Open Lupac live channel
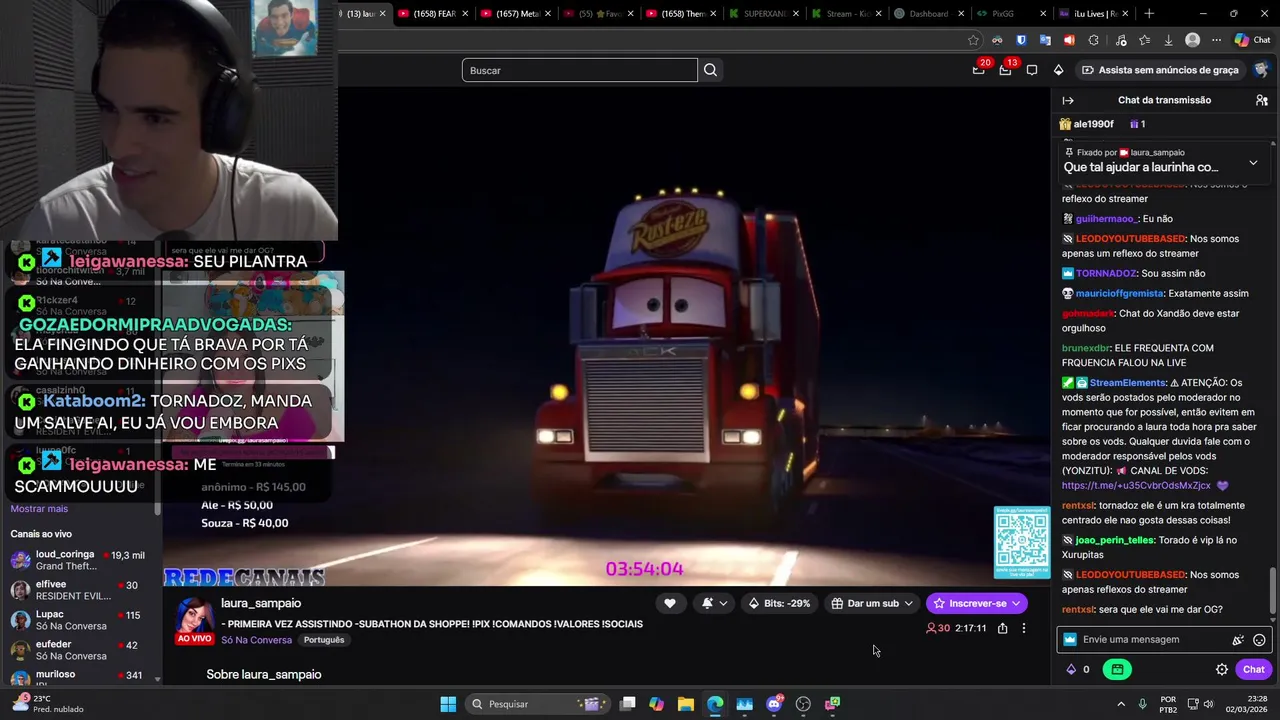Screen dimensions: 1280x720 click(x=80, y=620)
